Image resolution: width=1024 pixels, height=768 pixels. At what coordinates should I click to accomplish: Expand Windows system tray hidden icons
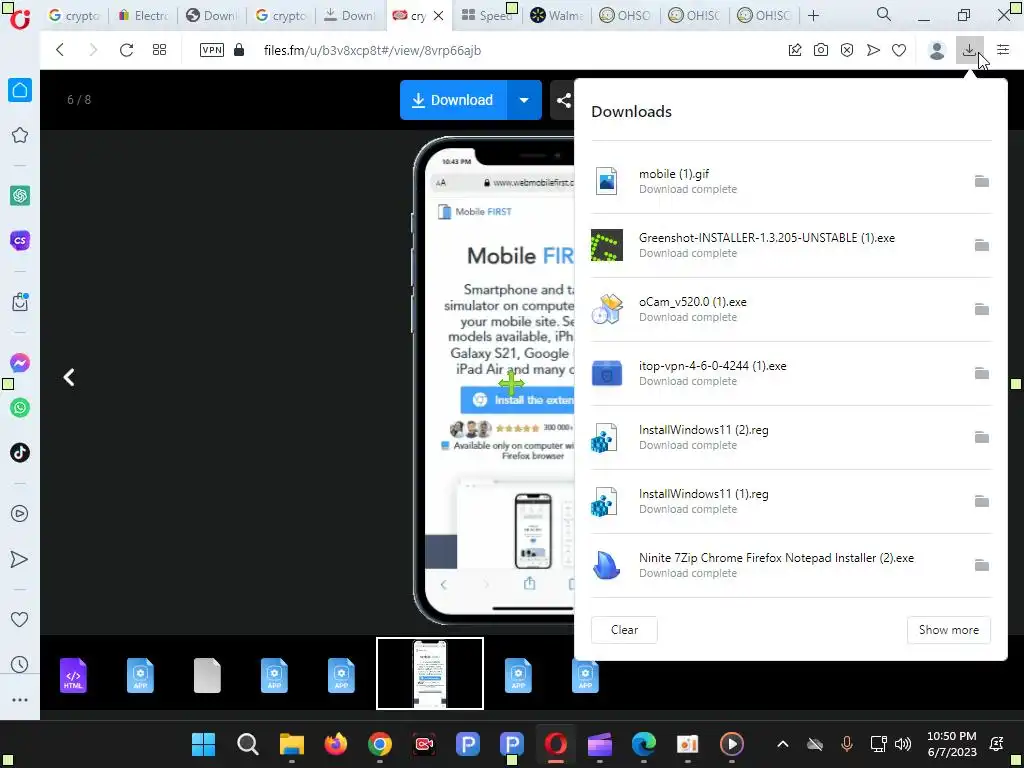coord(782,744)
